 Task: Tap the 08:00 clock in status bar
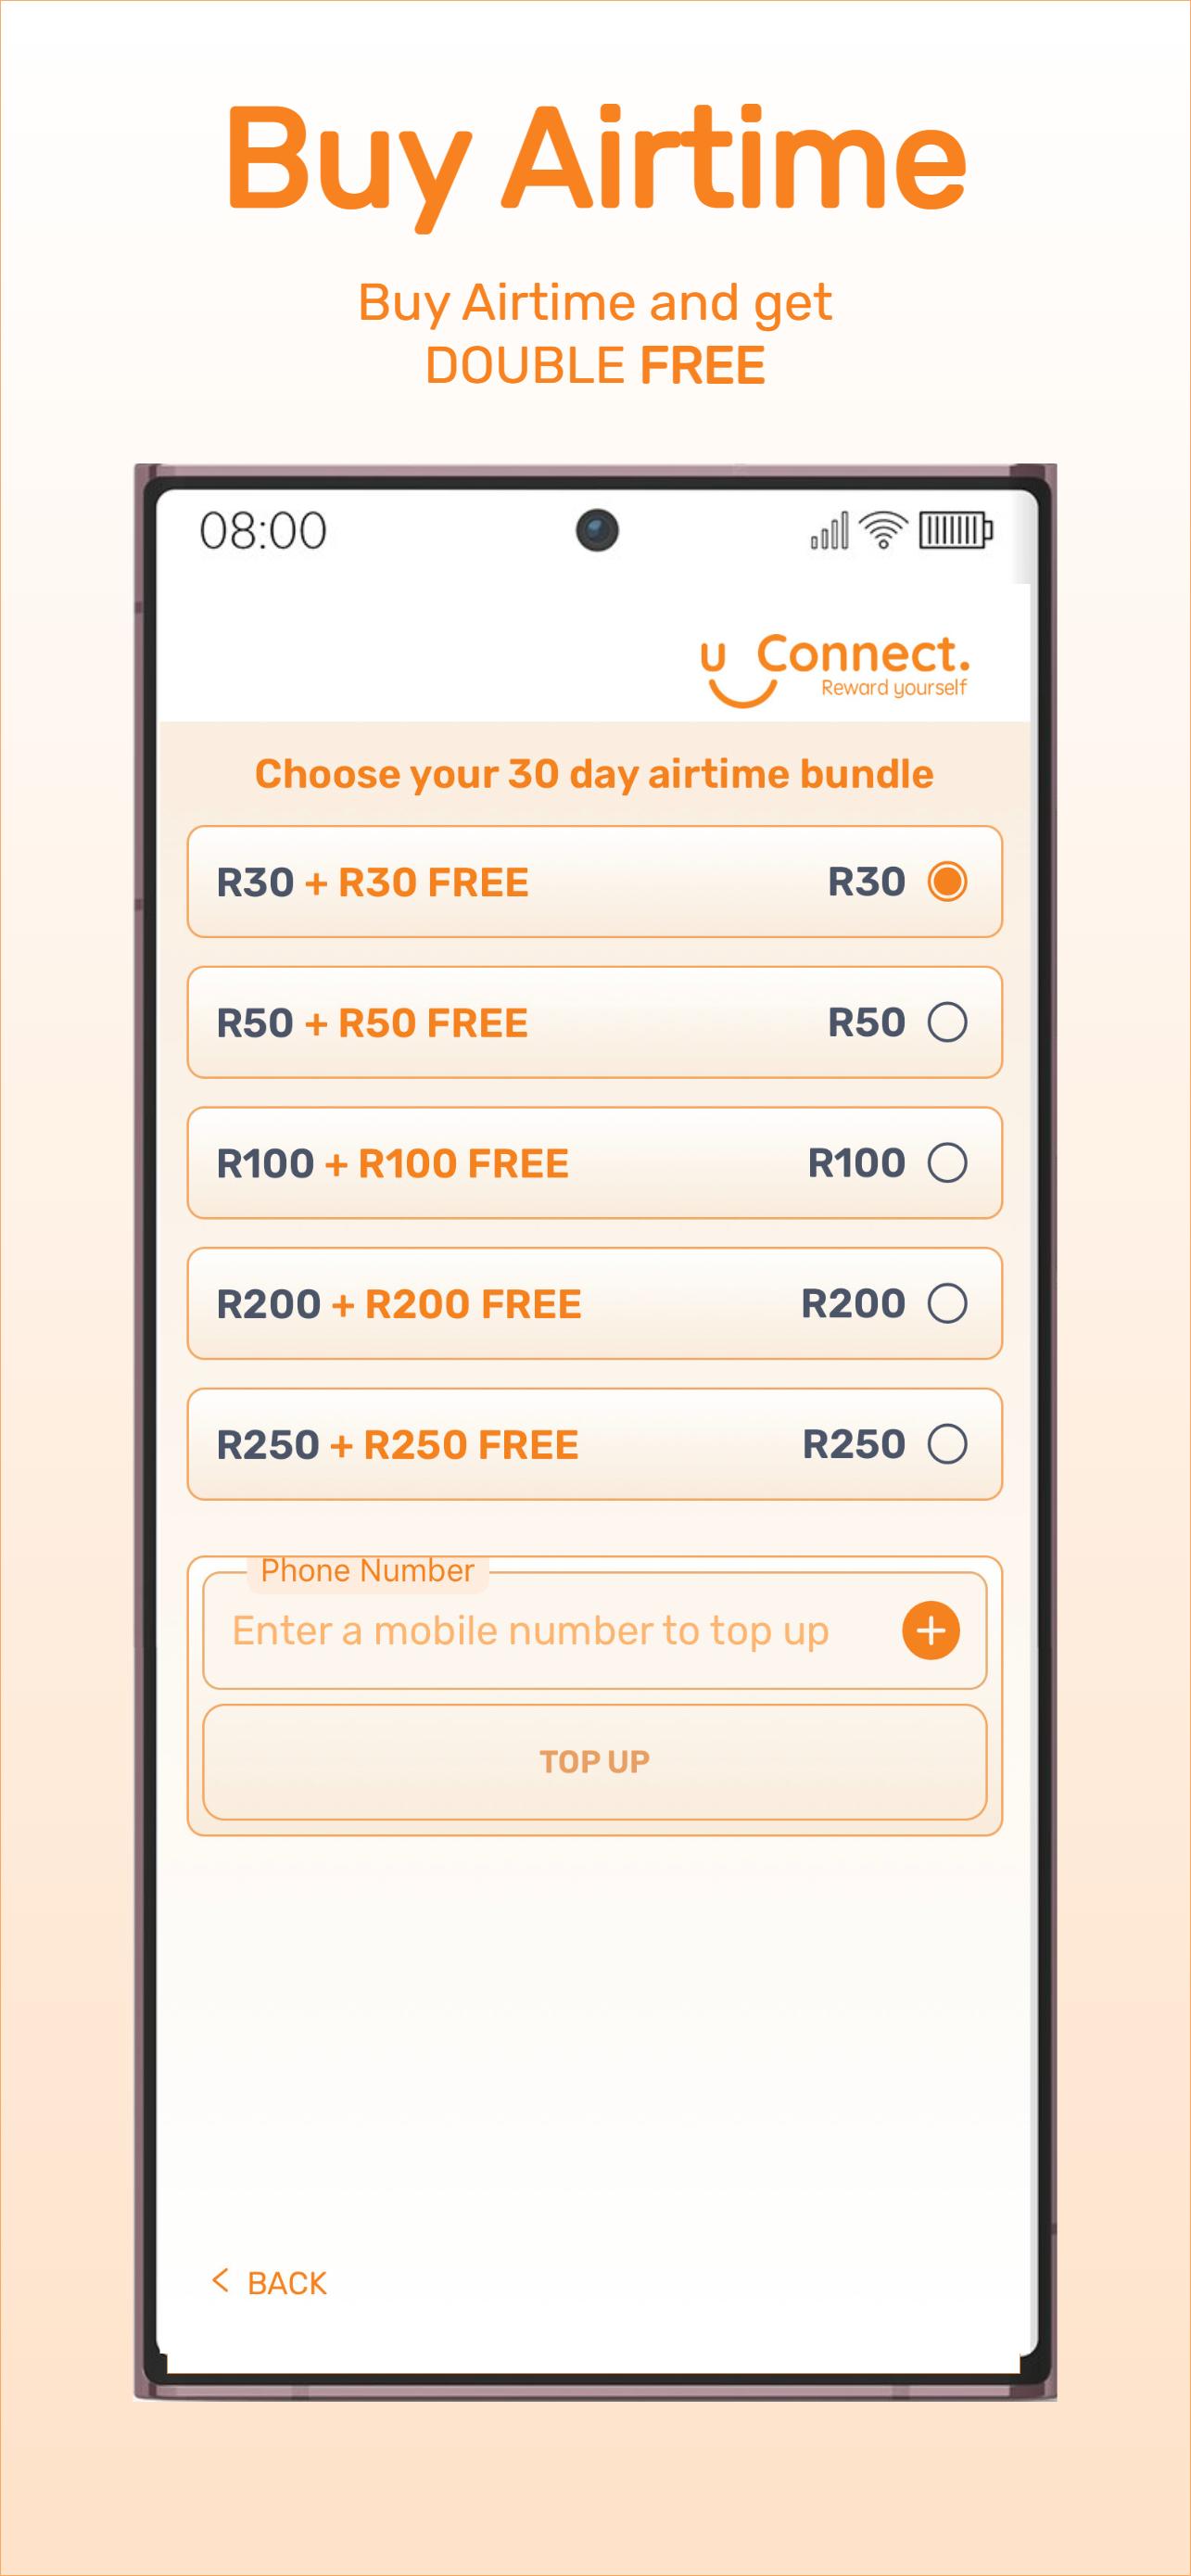tap(263, 531)
